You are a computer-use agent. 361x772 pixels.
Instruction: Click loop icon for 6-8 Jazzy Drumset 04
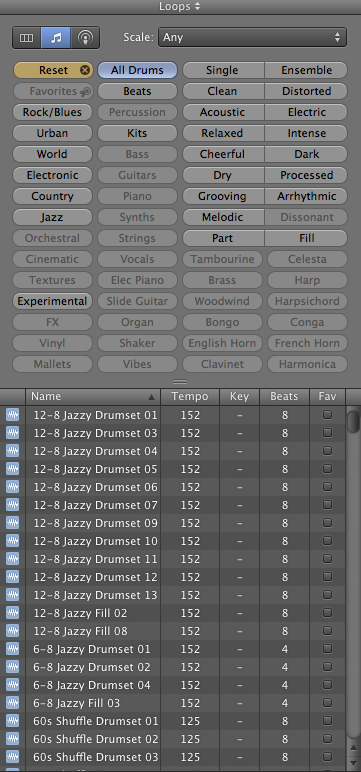pyautogui.click(x=12, y=685)
